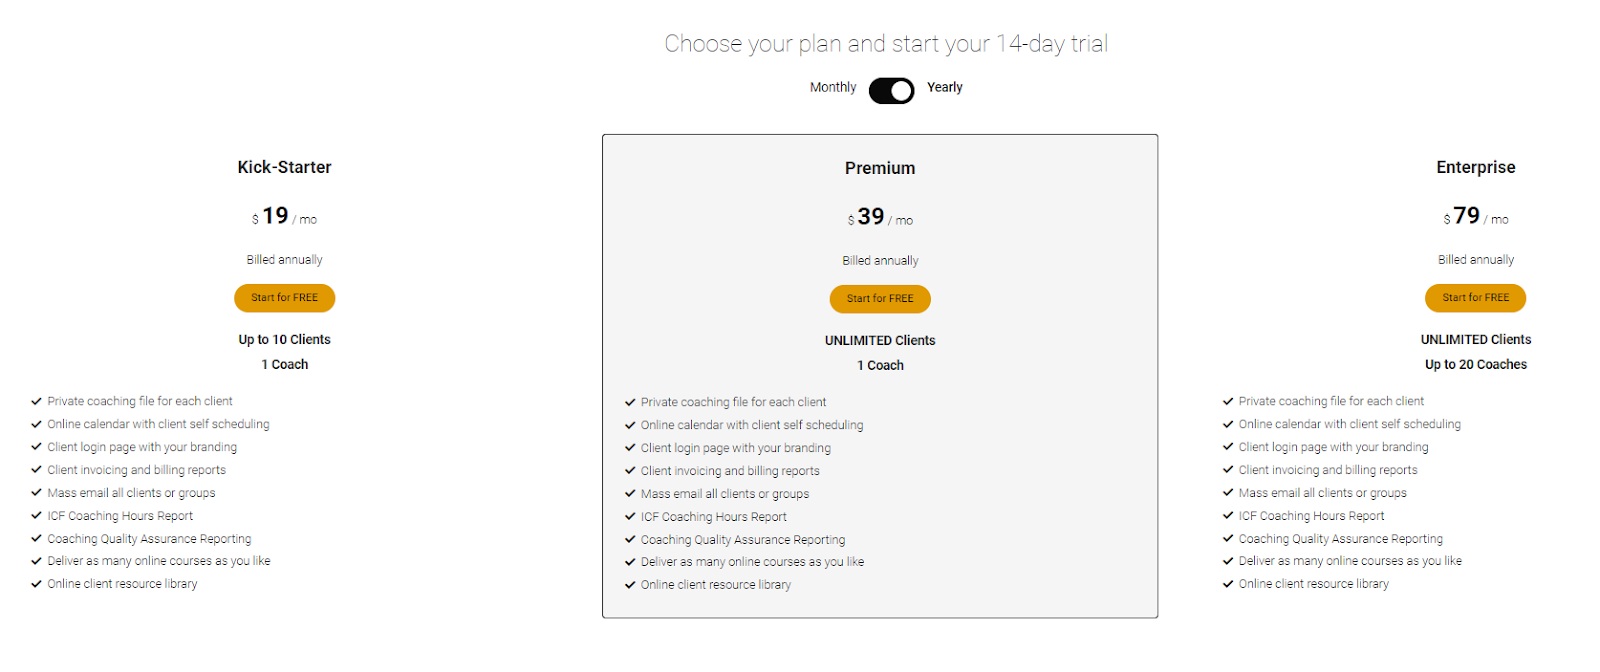This screenshot has width=1600, height=672.
Task: Click checkmark beside Enterprise Online calendar feature
Action: [x=1228, y=424]
